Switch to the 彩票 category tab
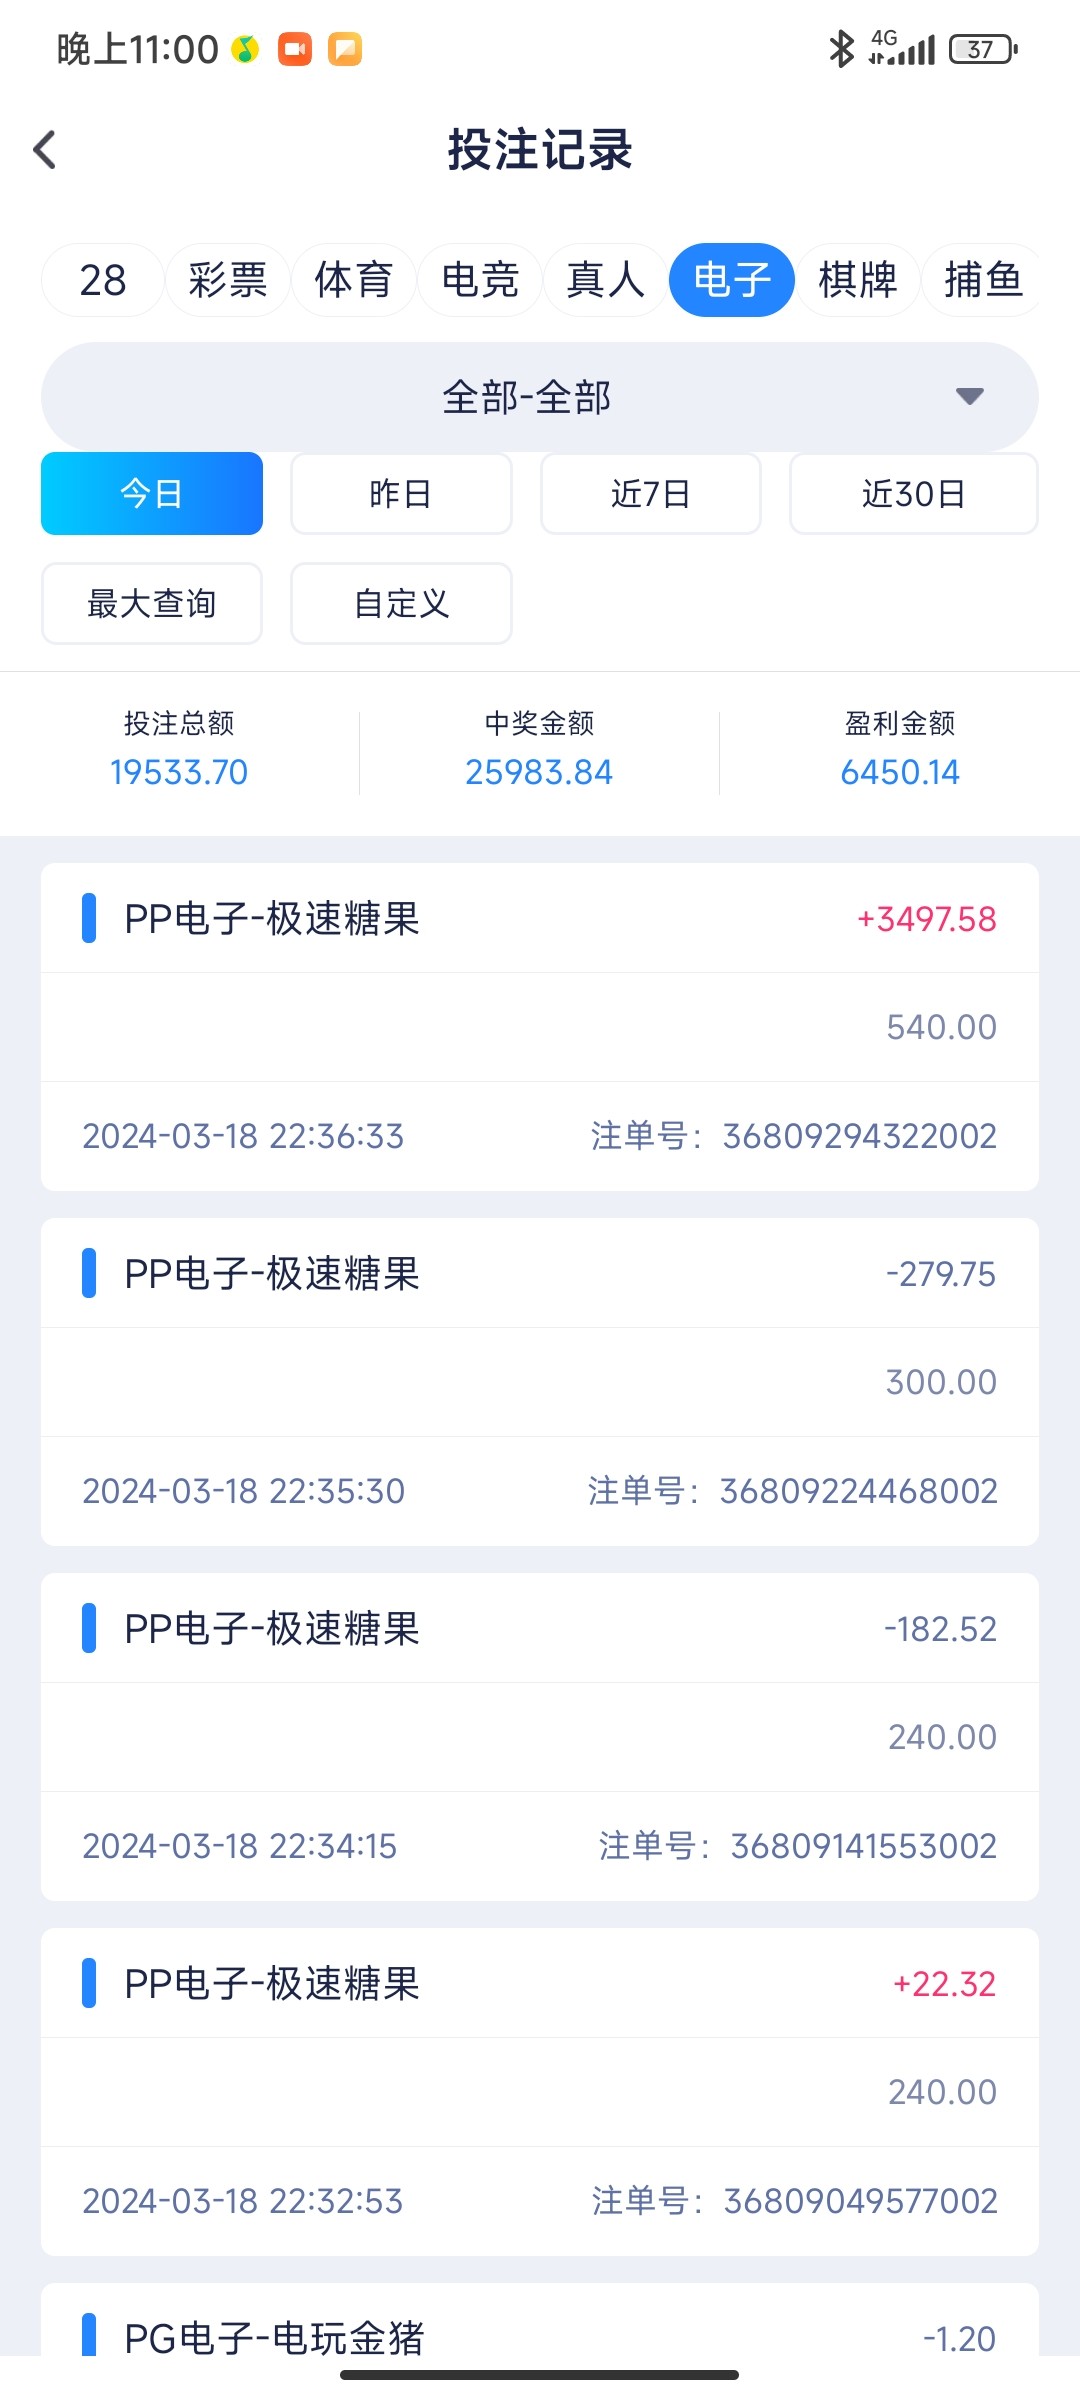The width and height of the screenshot is (1080, 2400). pos(228,280)
